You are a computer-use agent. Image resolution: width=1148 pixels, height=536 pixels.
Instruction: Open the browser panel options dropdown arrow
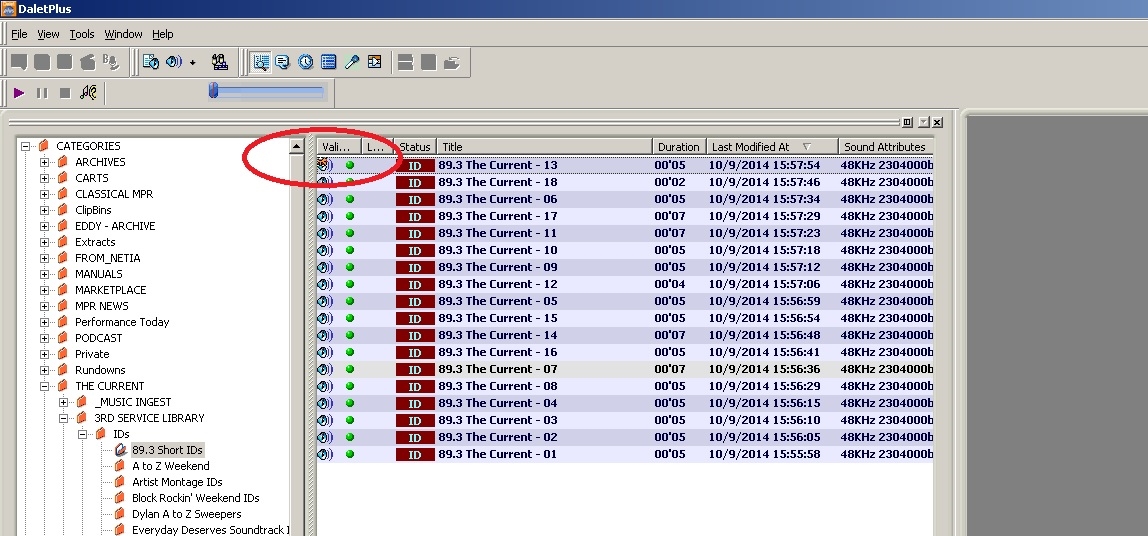click(x=923, y=122)
